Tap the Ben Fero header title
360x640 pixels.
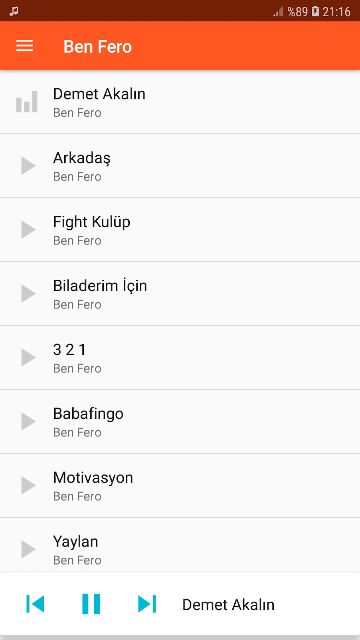(98, 47)
